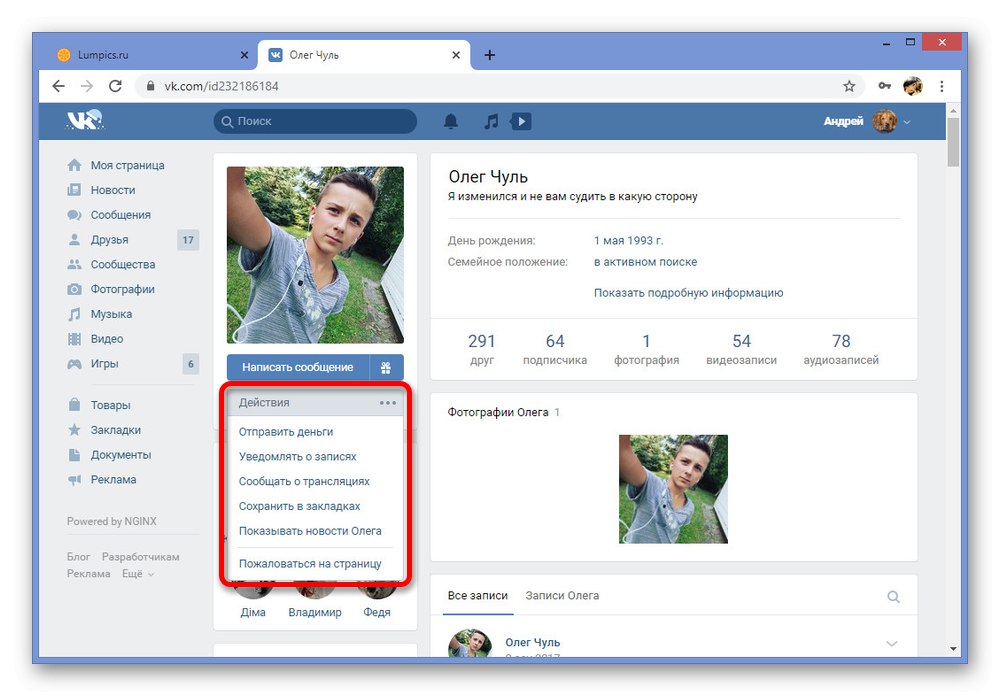This screenshot has width=1000, height=696.
Task: Reload the page
Action: [x=115, y=86]
